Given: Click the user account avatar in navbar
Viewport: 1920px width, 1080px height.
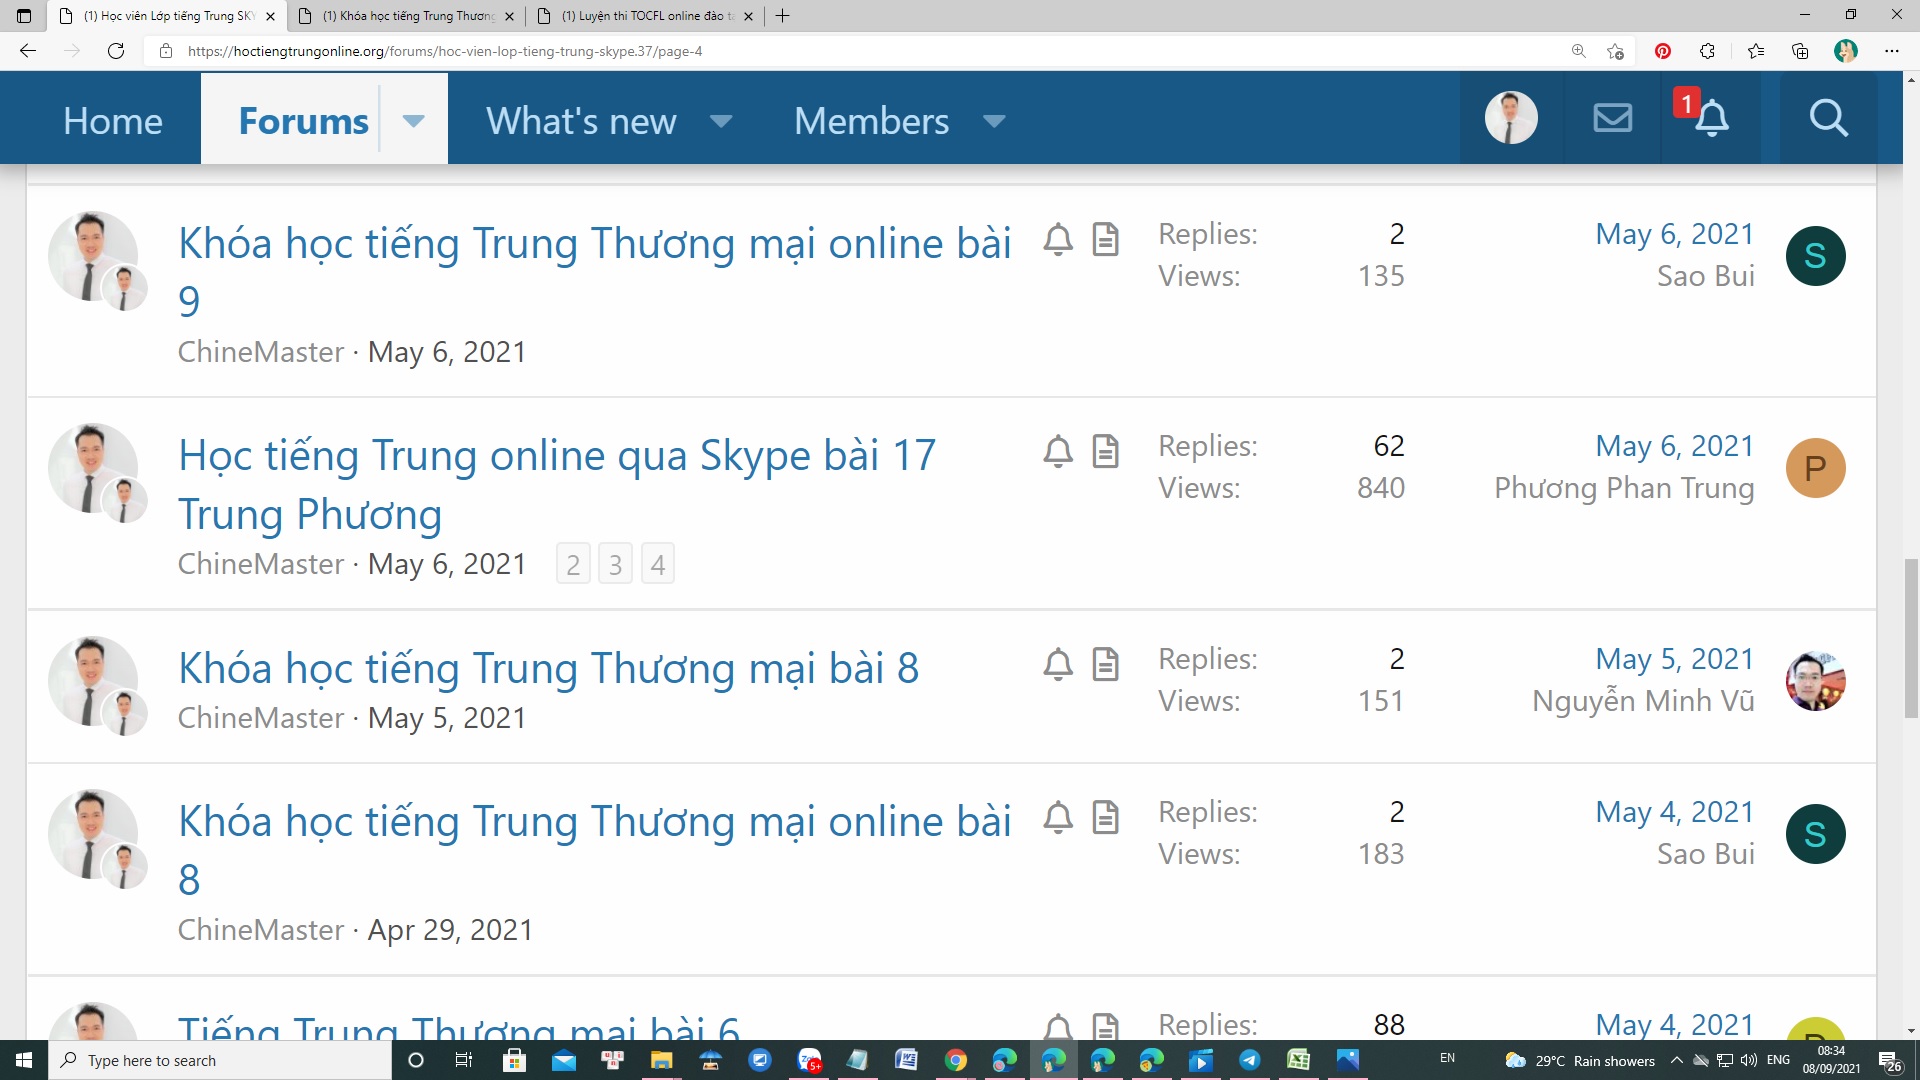Looking at the screenshot, I should (1511, 118).
